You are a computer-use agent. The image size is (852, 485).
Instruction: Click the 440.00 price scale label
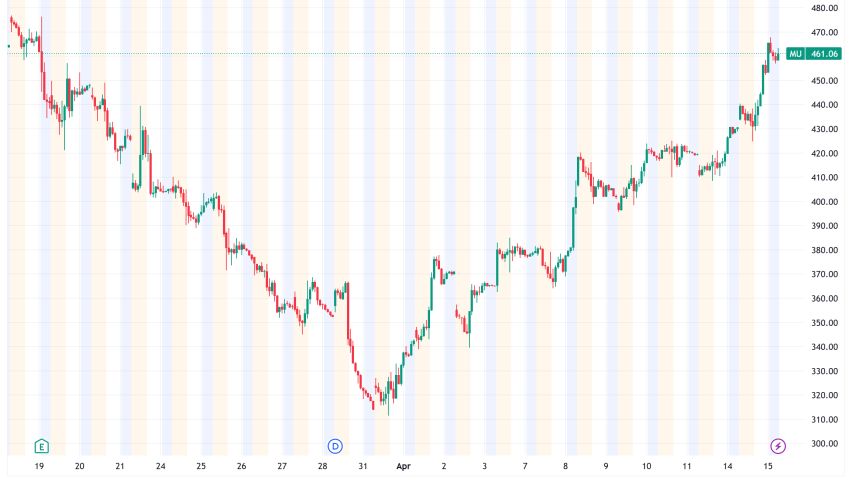point(824,105)
